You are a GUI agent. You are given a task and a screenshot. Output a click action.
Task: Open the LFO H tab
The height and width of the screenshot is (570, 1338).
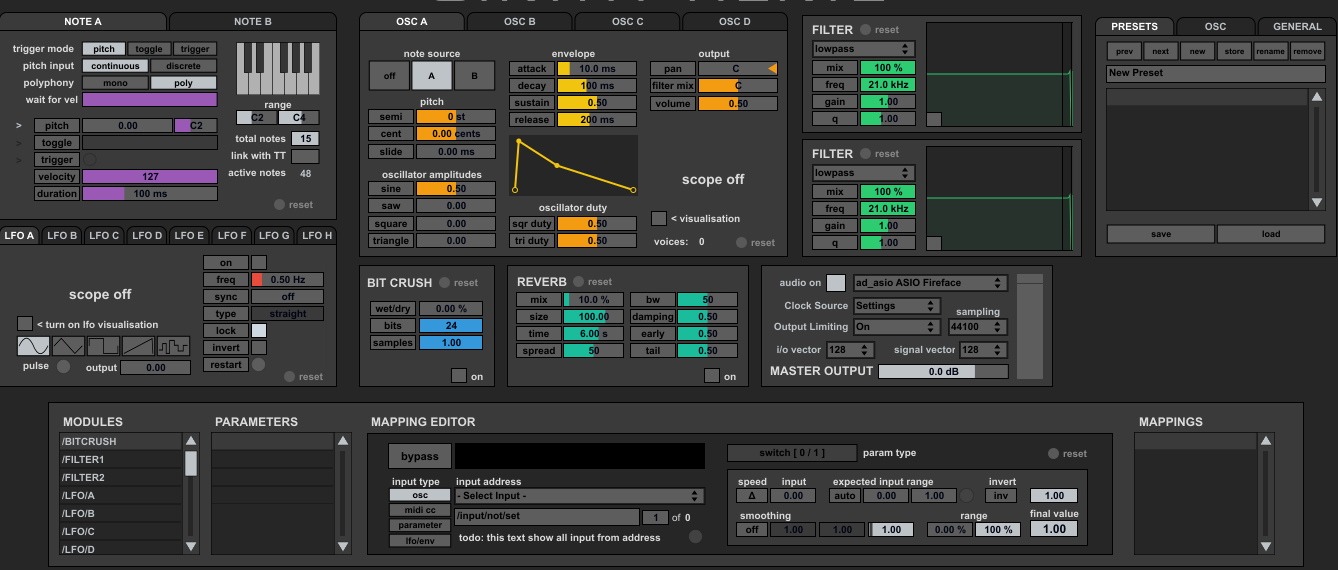pos(317,235)
